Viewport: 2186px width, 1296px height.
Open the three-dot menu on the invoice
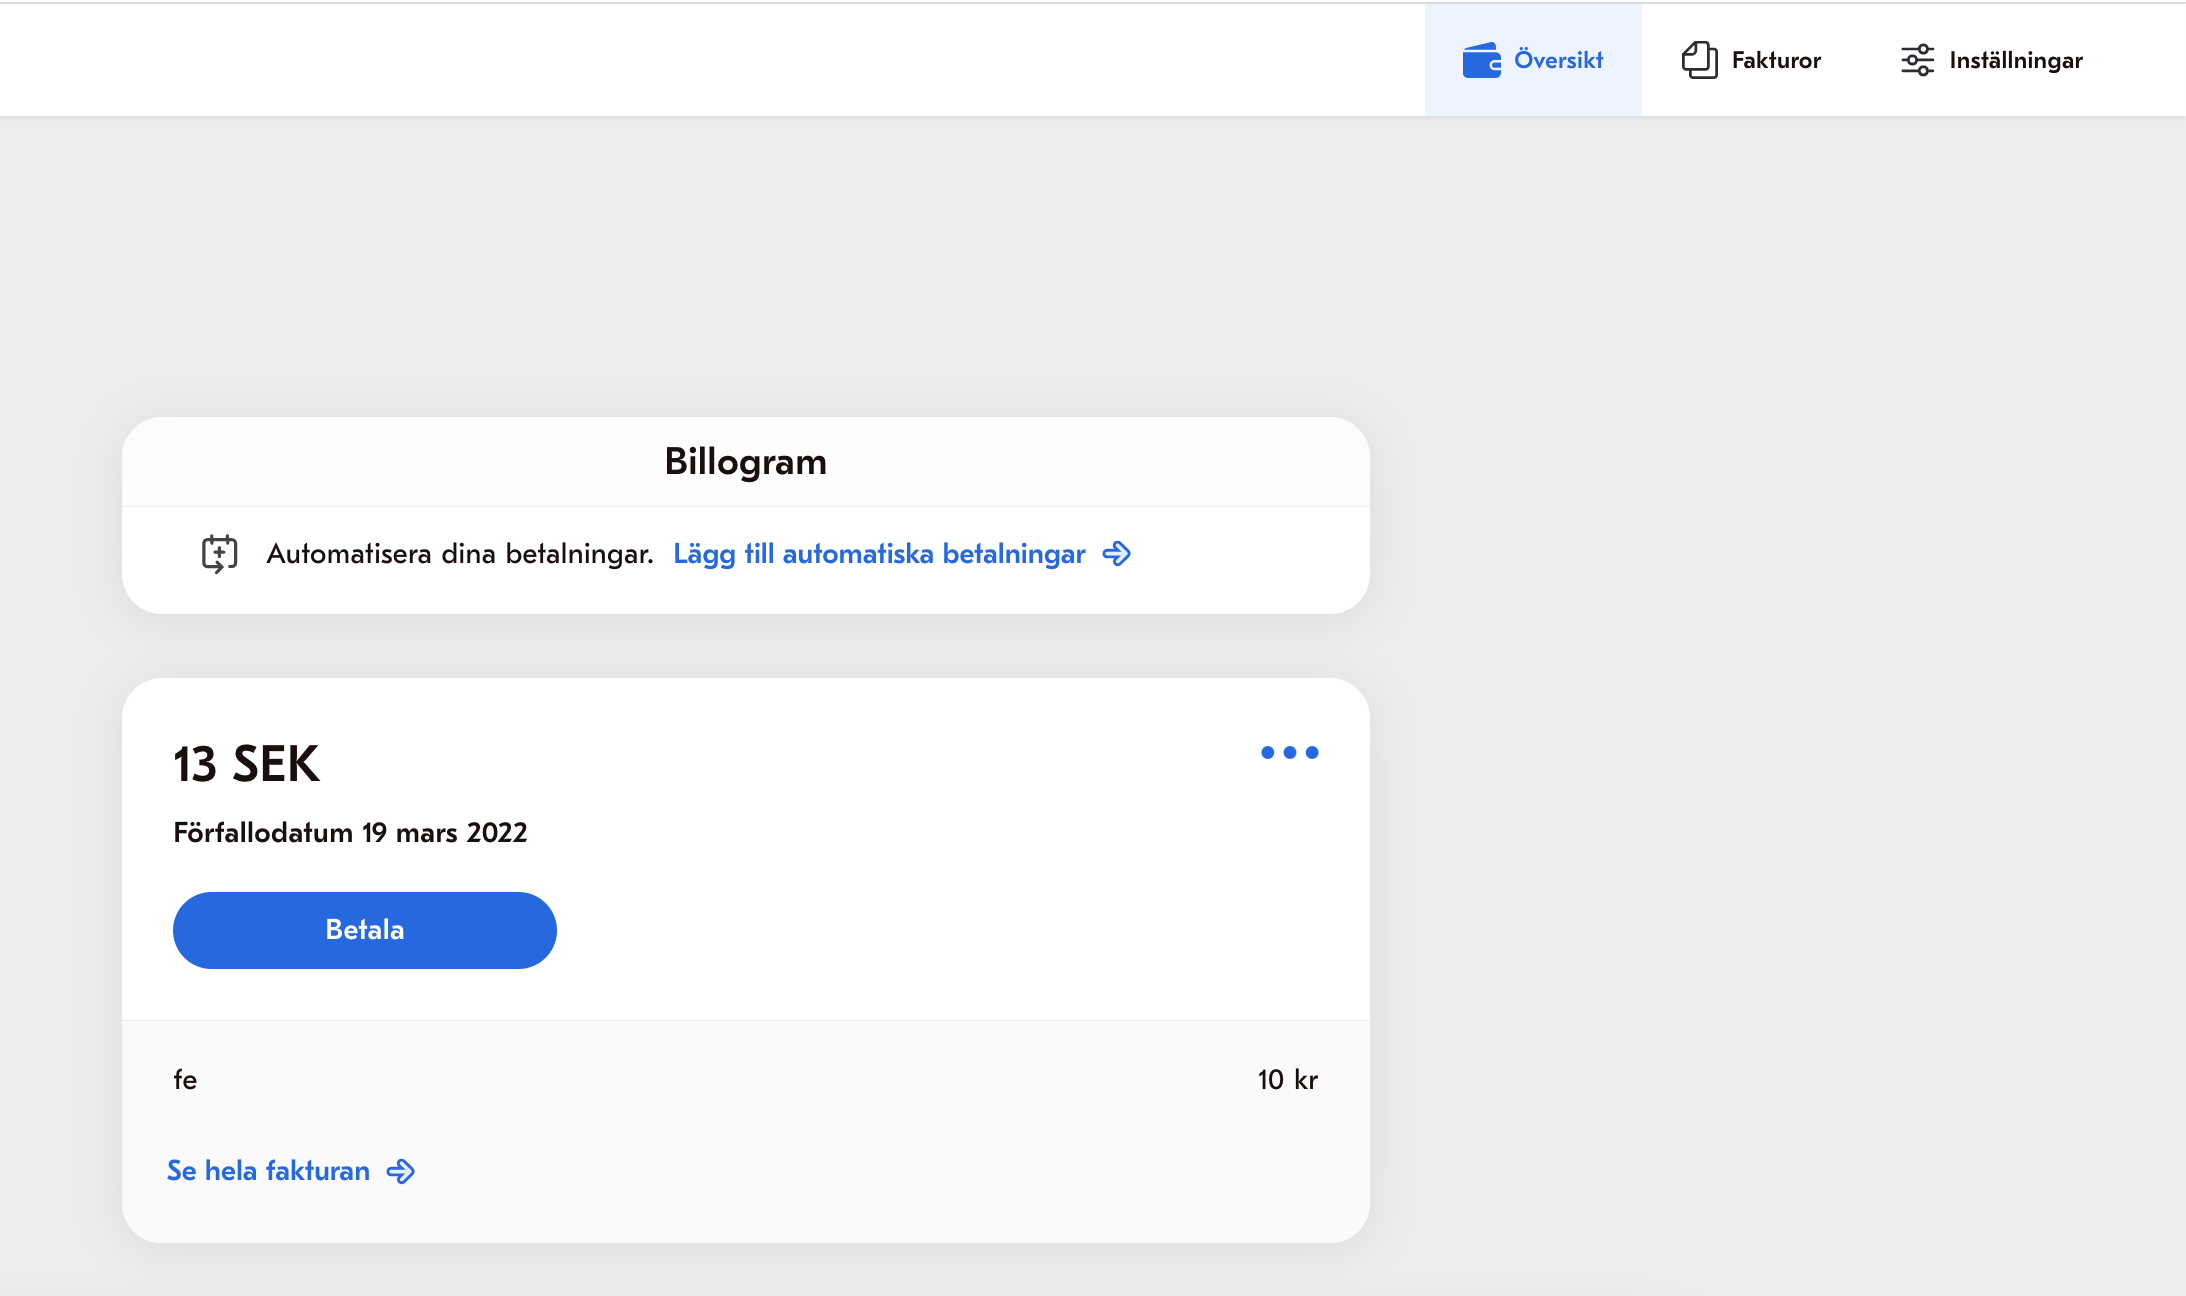pyautogui.click(x=1289, y=752)
